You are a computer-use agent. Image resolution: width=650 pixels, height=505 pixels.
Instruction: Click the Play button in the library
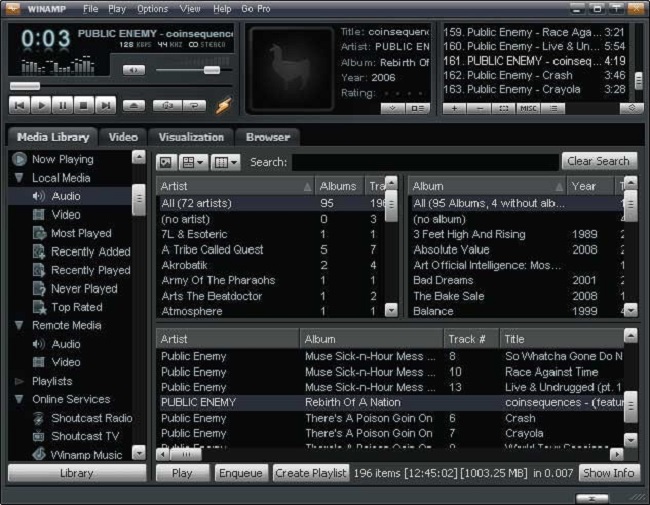(182, 473)
